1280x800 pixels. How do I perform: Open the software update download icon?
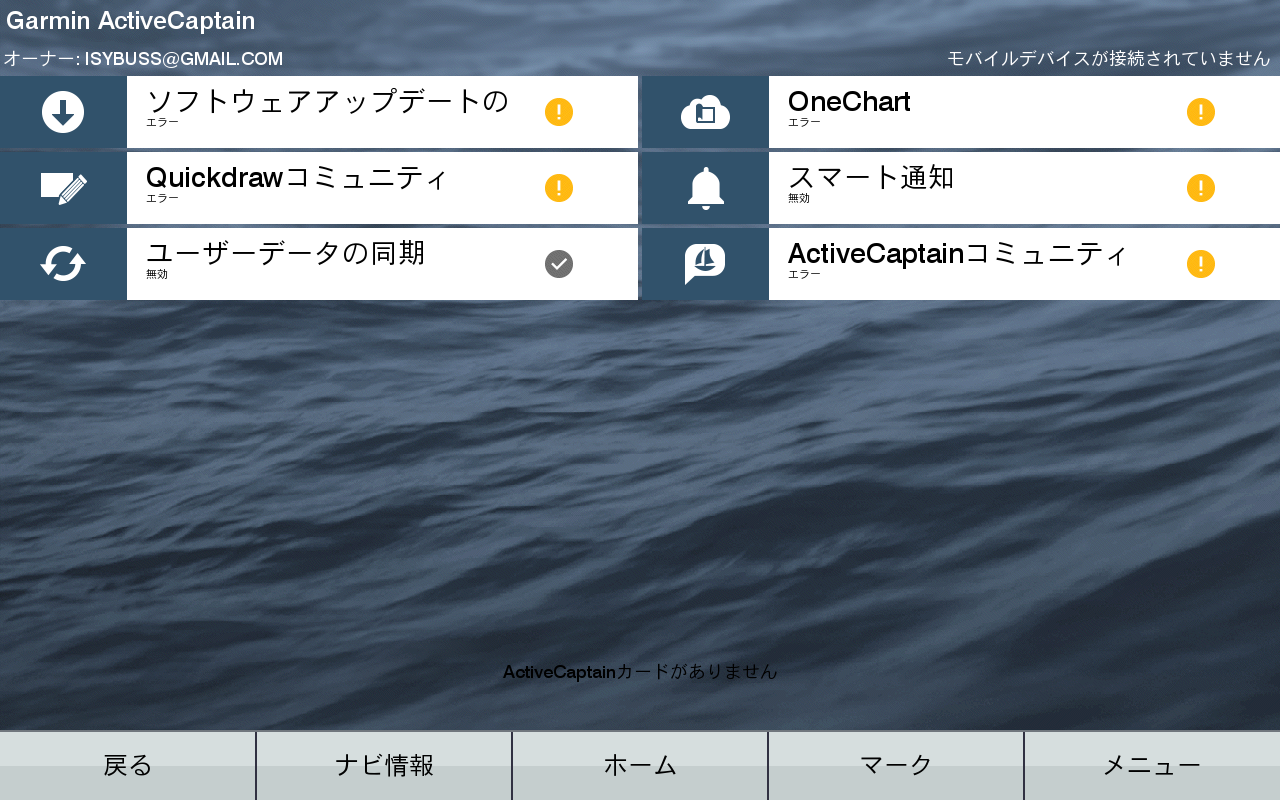[63, 112]
